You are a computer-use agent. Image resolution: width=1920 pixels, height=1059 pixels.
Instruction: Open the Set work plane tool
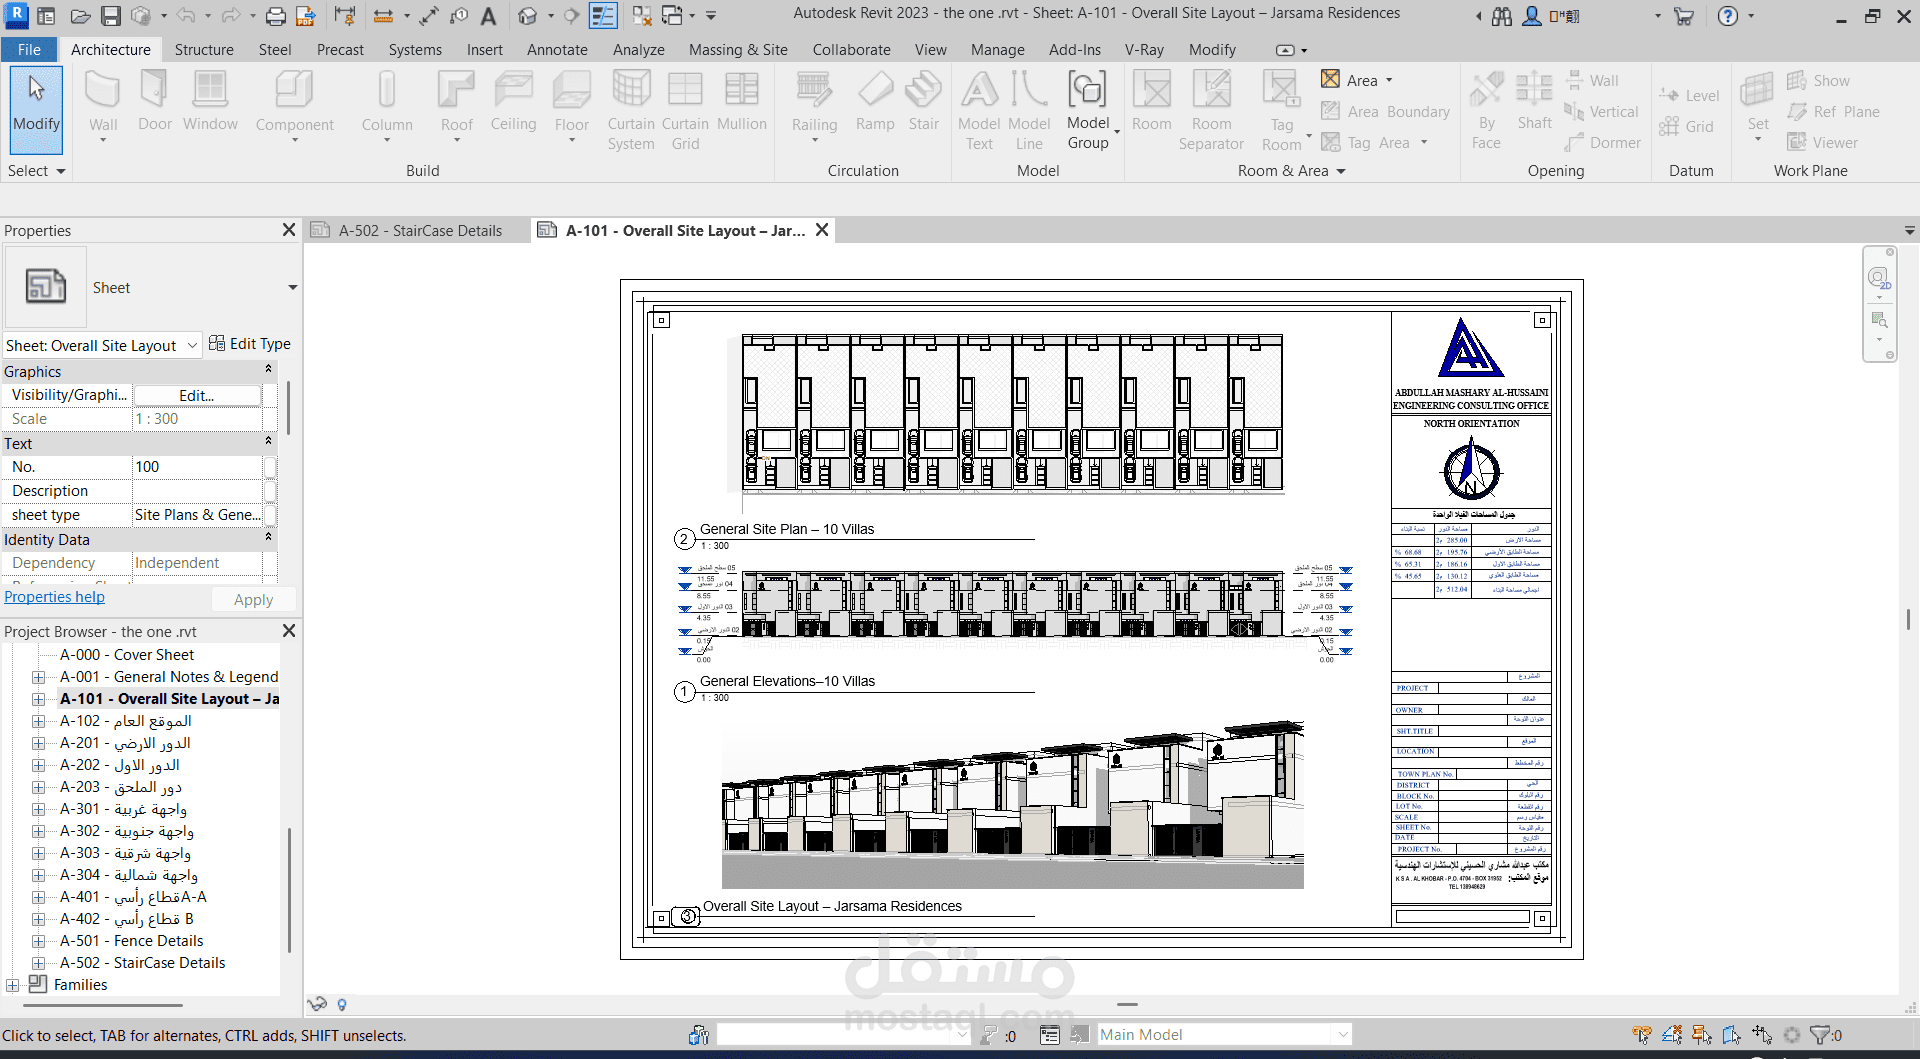1758,108
